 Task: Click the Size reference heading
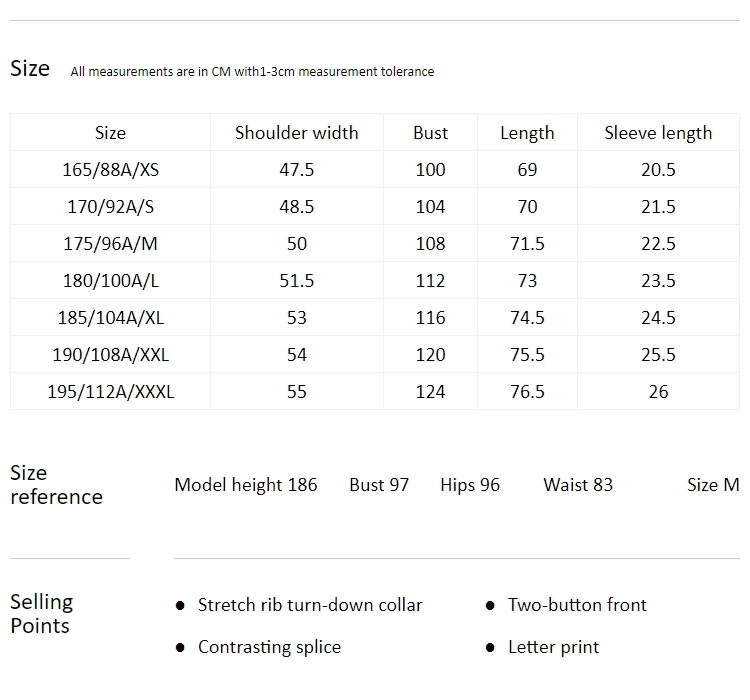point(56,485)
